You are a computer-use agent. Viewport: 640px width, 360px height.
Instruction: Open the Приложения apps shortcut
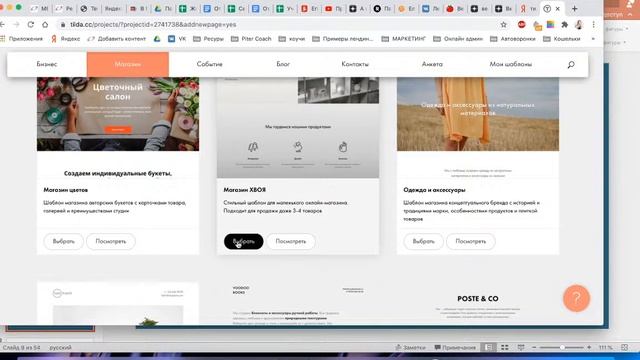[21, 39]
